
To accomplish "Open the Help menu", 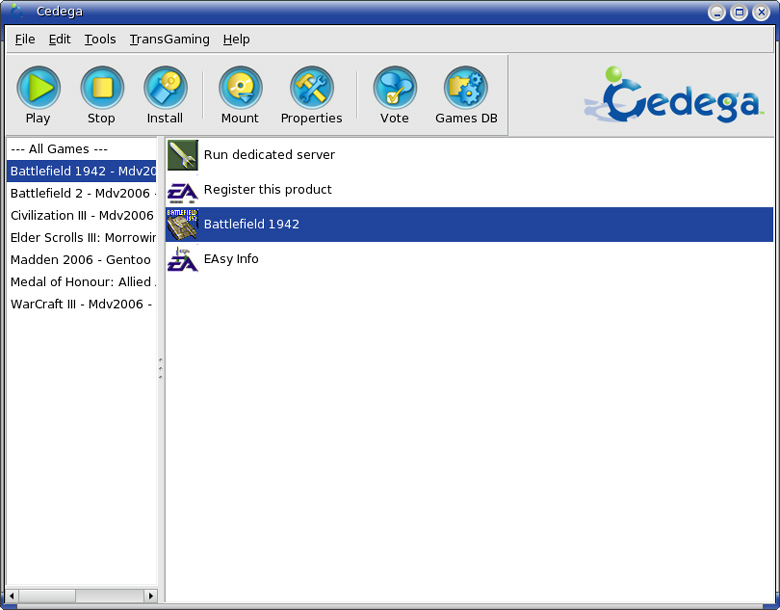I will (236, 39).
